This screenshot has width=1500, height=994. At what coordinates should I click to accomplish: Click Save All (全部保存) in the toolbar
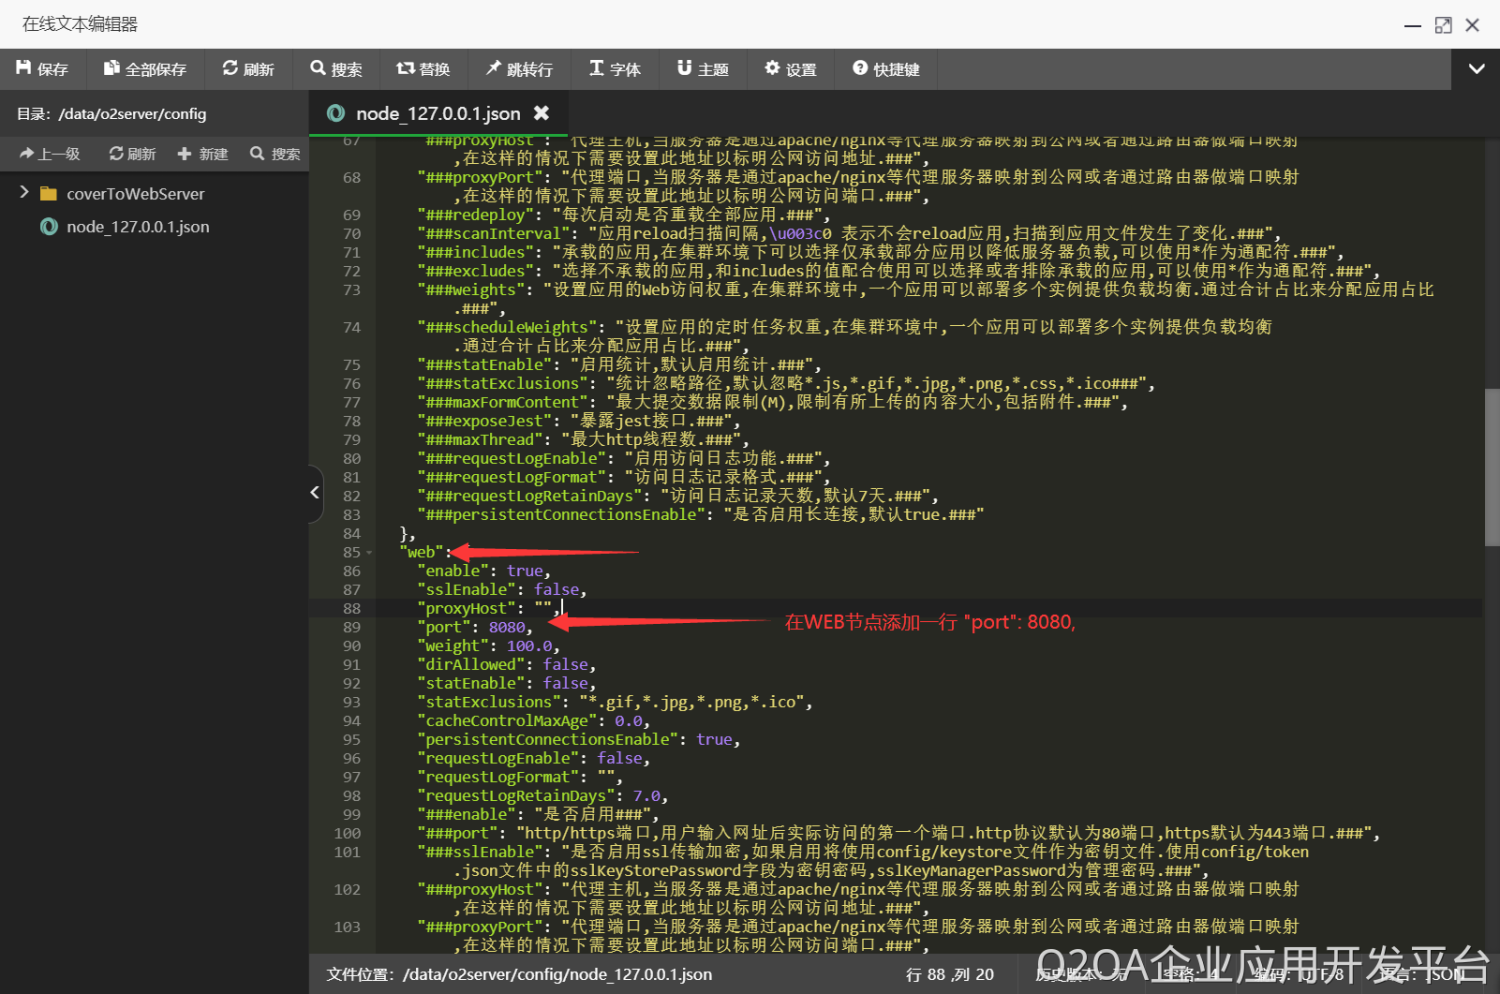click(145, 69)
